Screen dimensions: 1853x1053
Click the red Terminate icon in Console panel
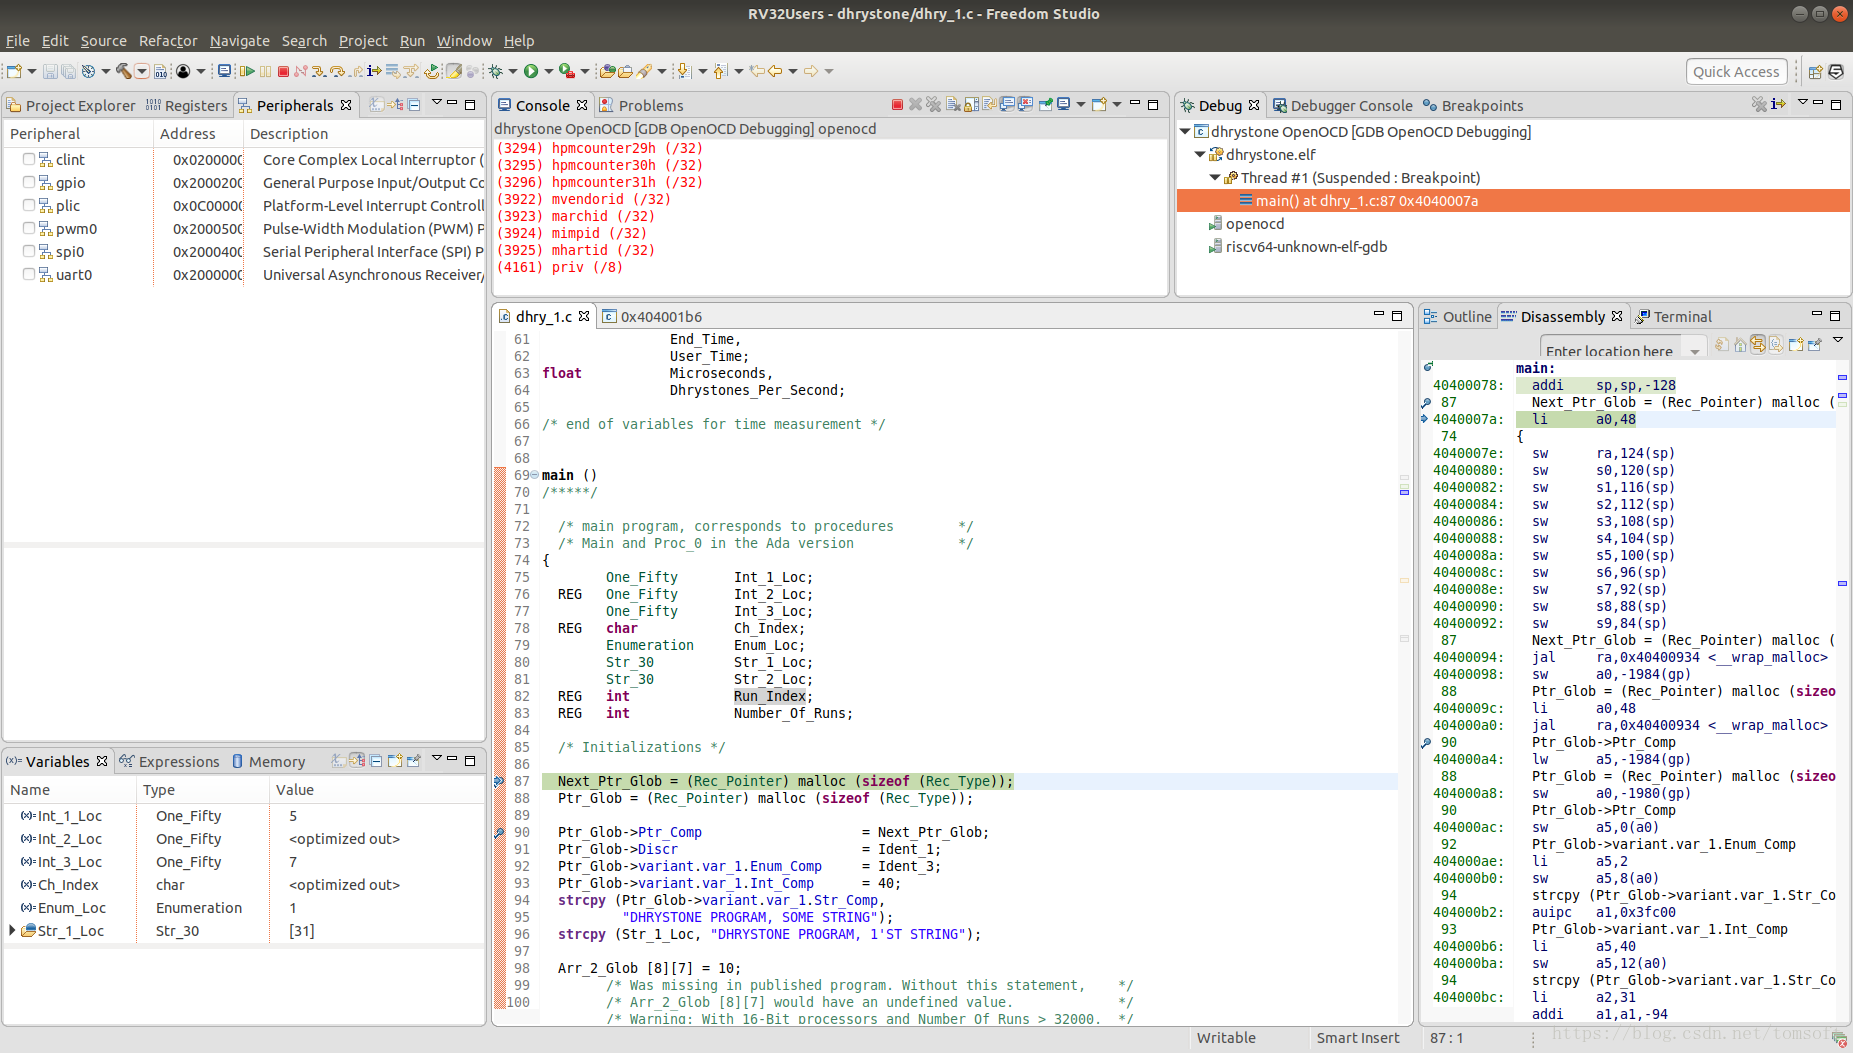pos(897,105)
